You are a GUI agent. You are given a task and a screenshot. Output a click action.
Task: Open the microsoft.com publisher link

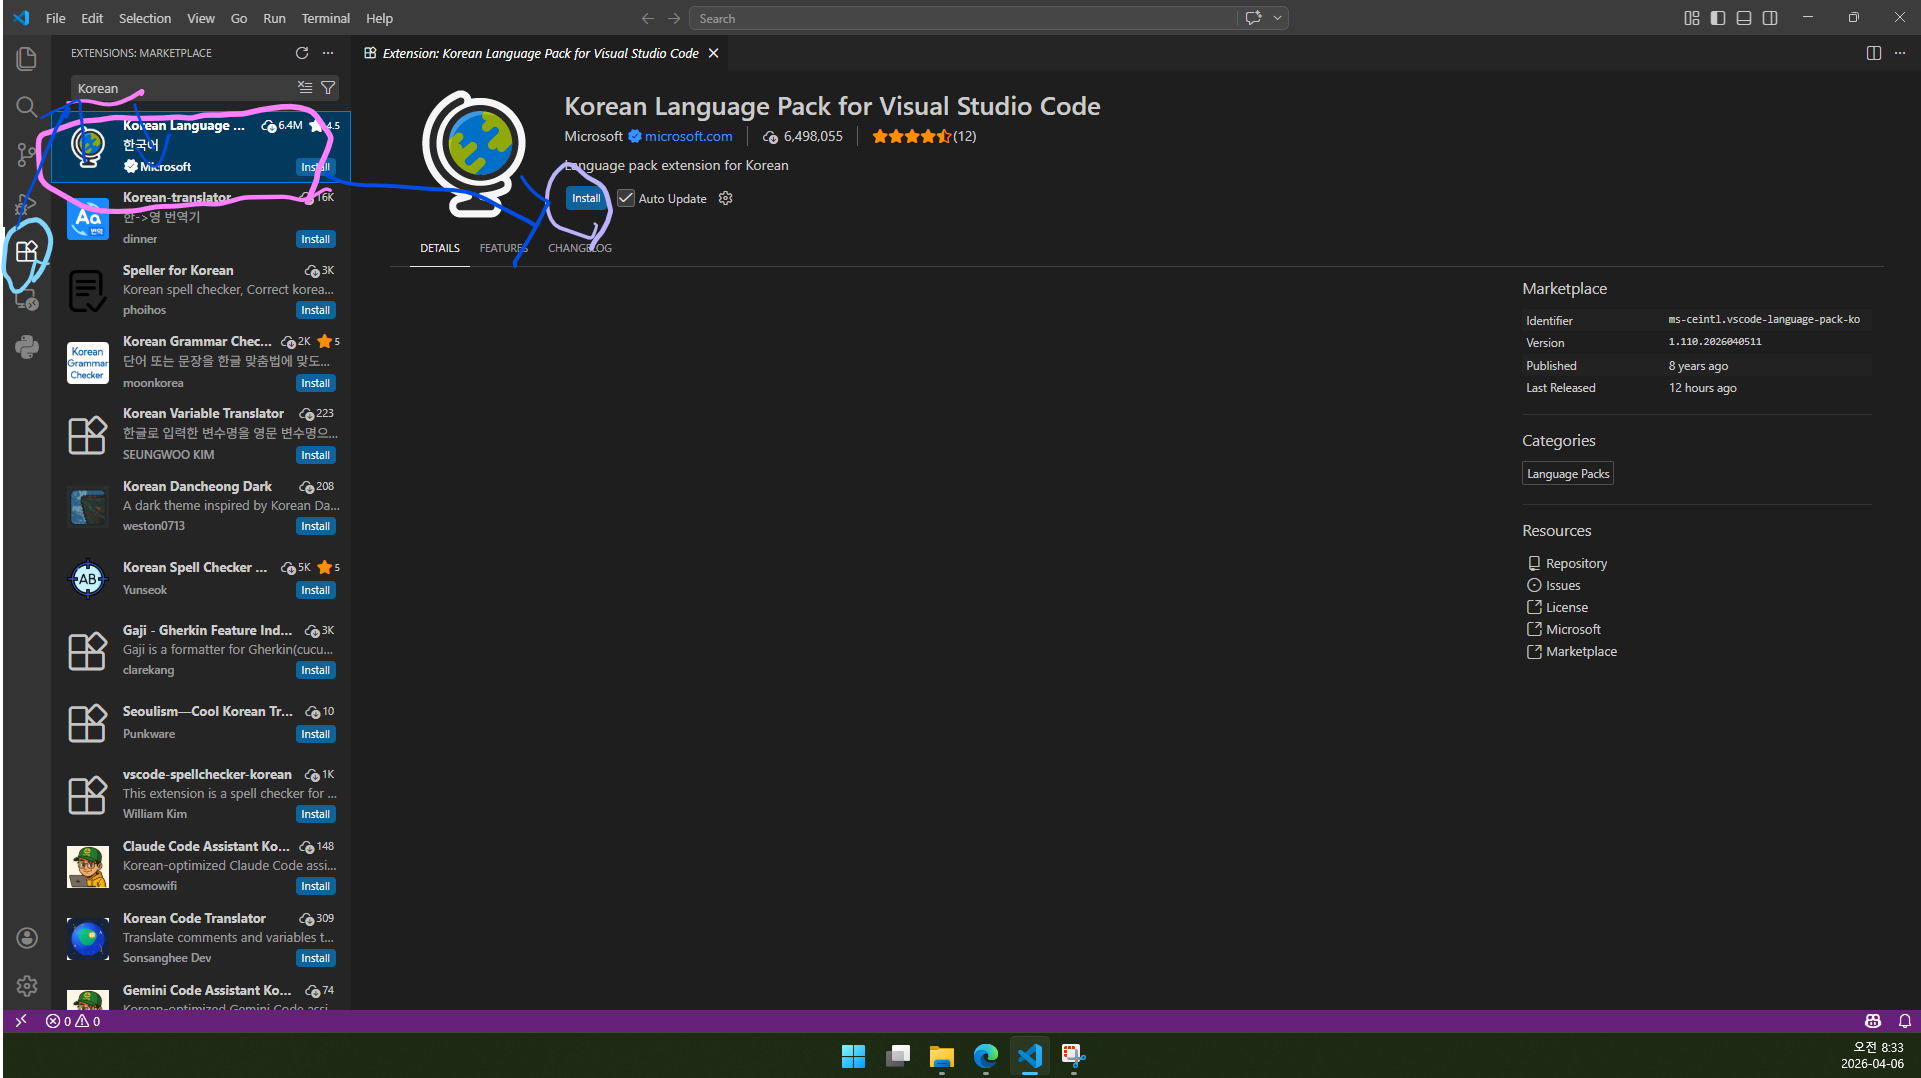tap(689, 136)
